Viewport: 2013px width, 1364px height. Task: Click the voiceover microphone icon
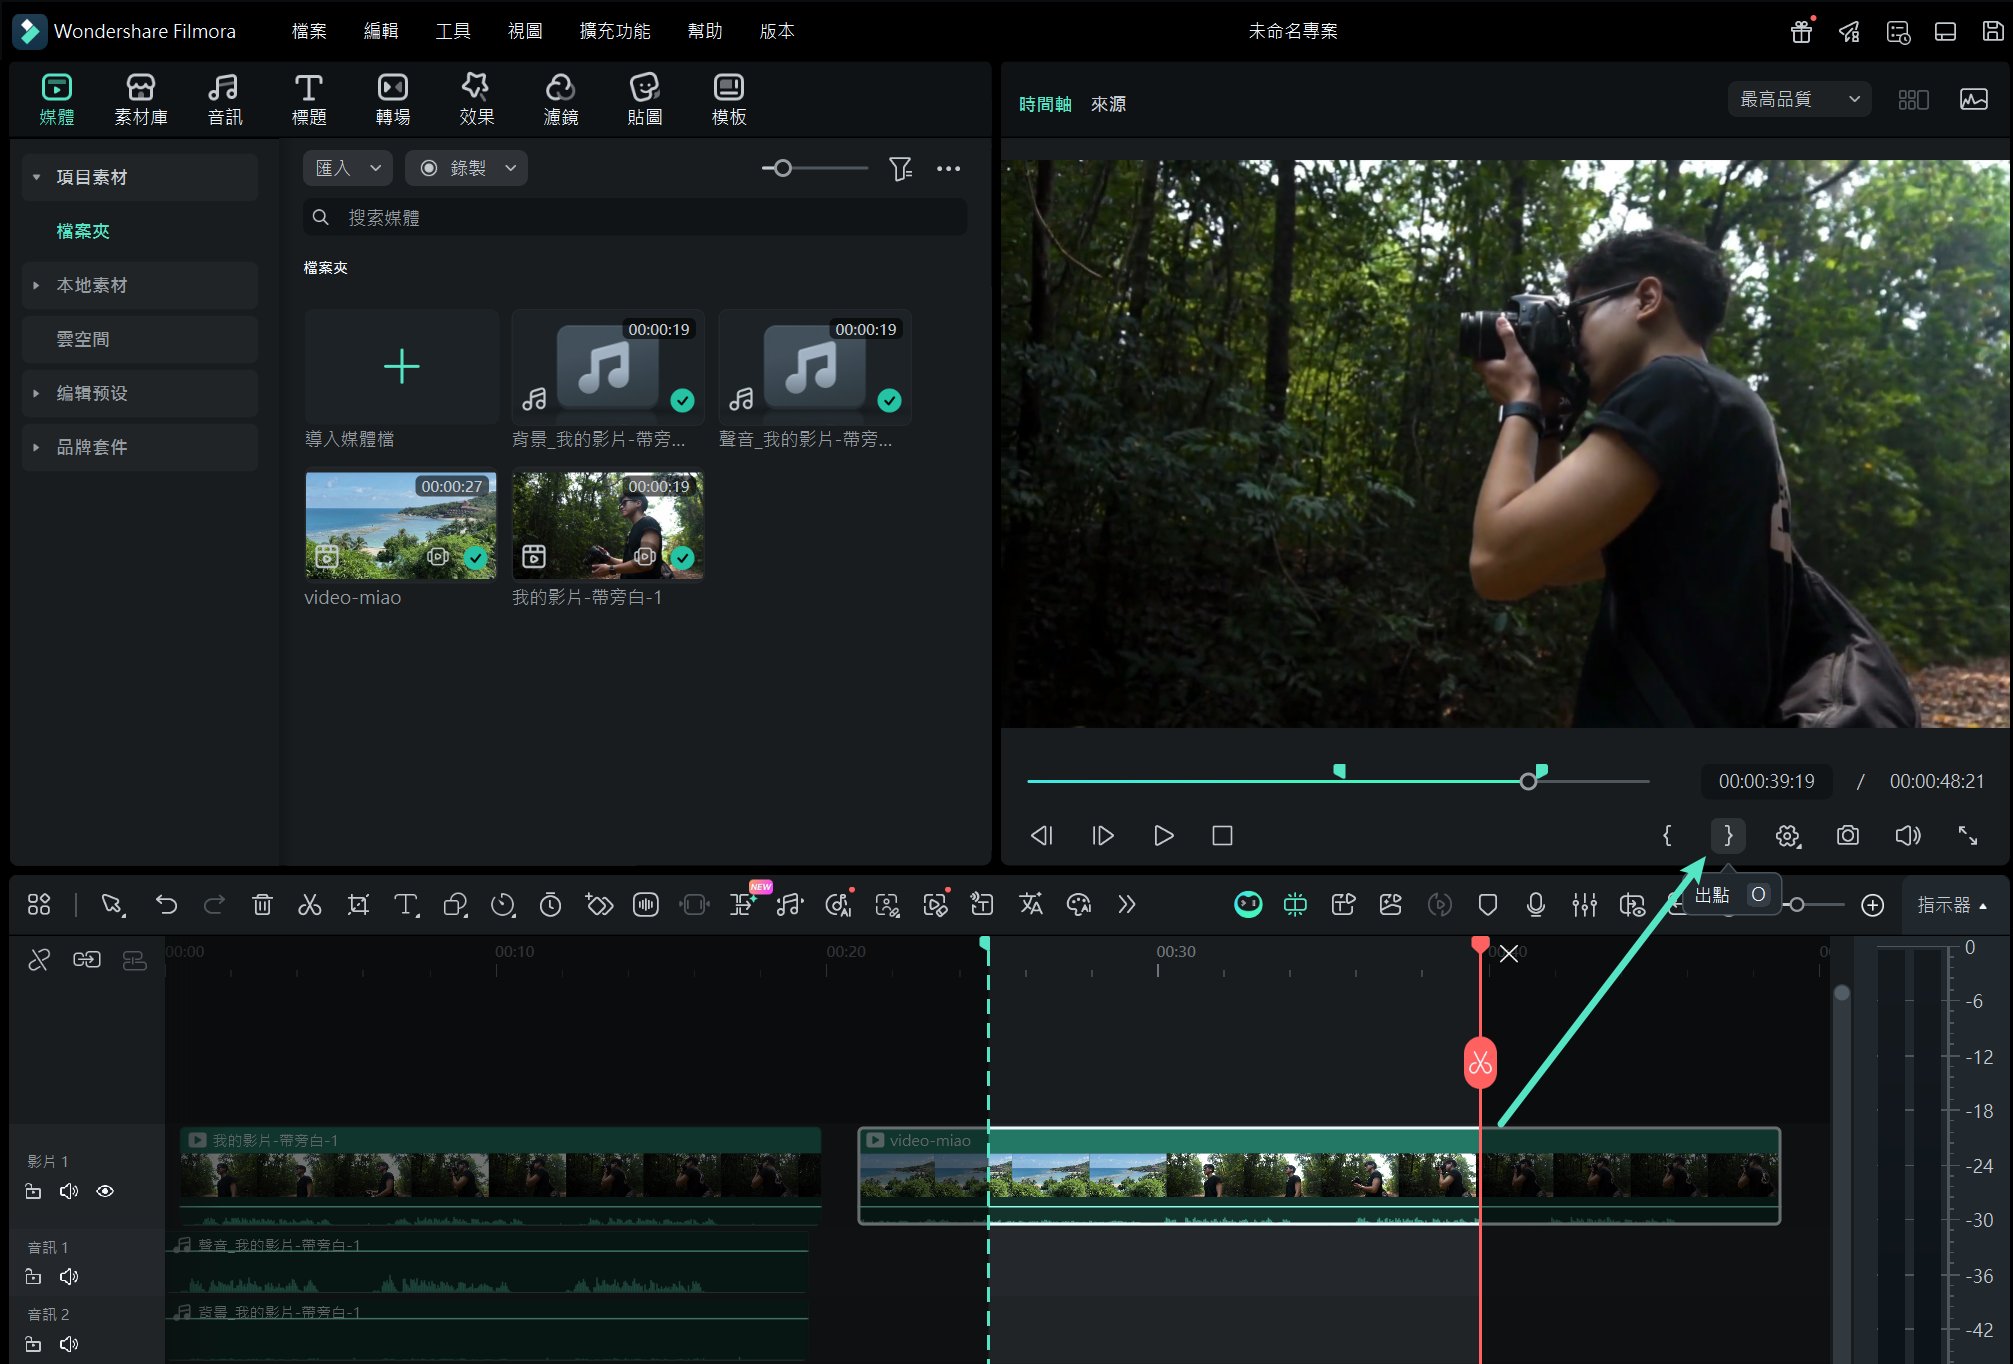1535,905
